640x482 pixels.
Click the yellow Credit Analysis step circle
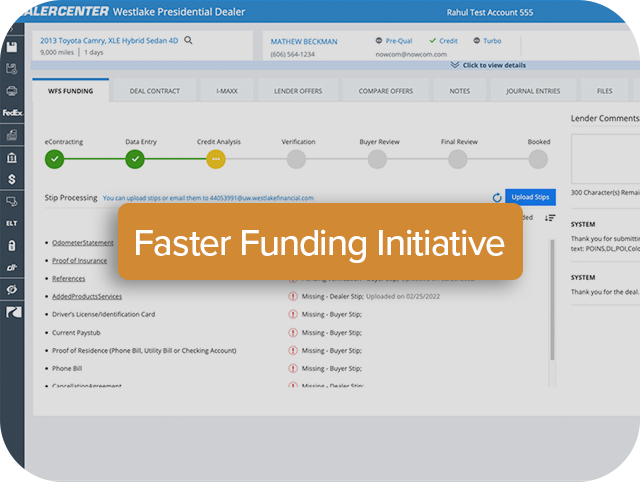click(216, 159)
